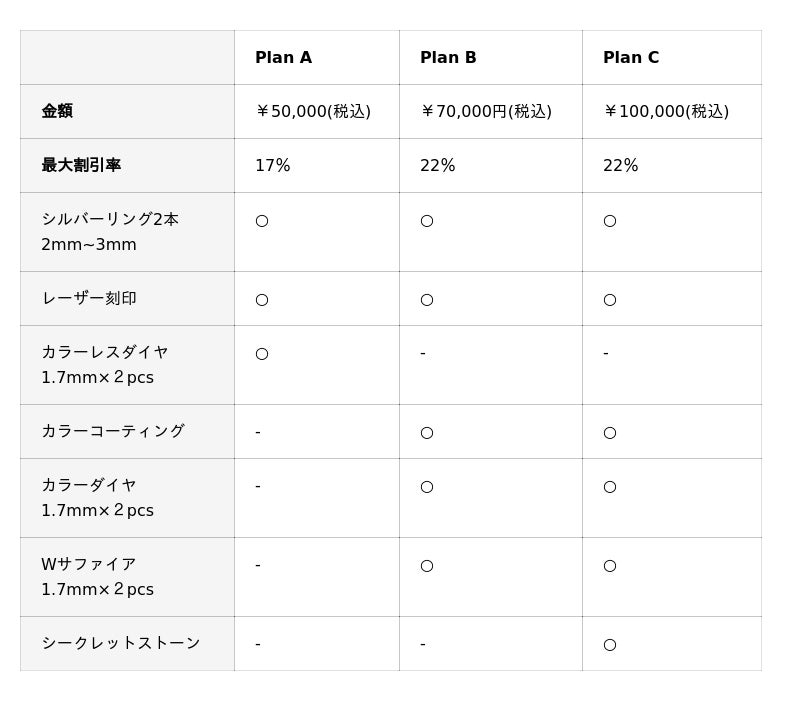Click the Plan A column header
The height and width of the screenshot is (701, 800).
[283, 58]
